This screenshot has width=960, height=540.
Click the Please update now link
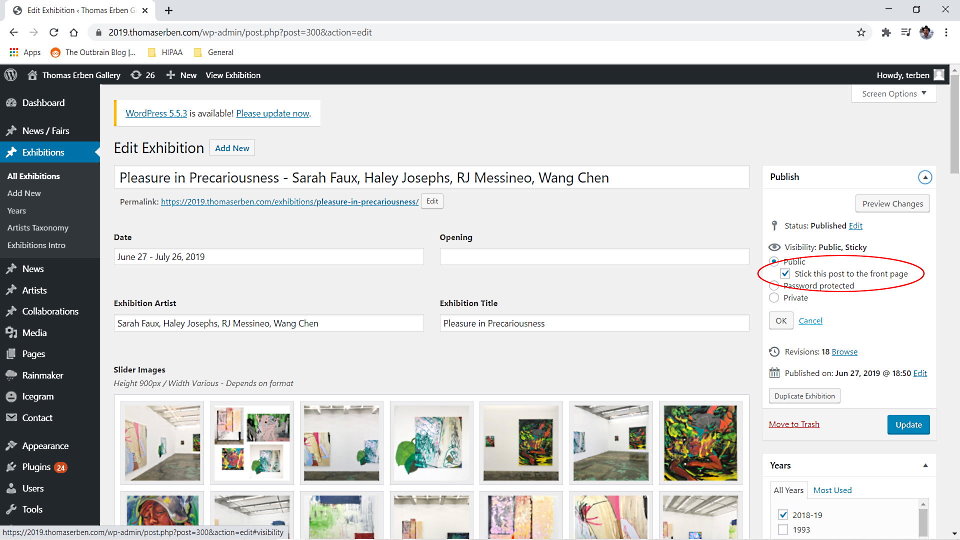272,113
